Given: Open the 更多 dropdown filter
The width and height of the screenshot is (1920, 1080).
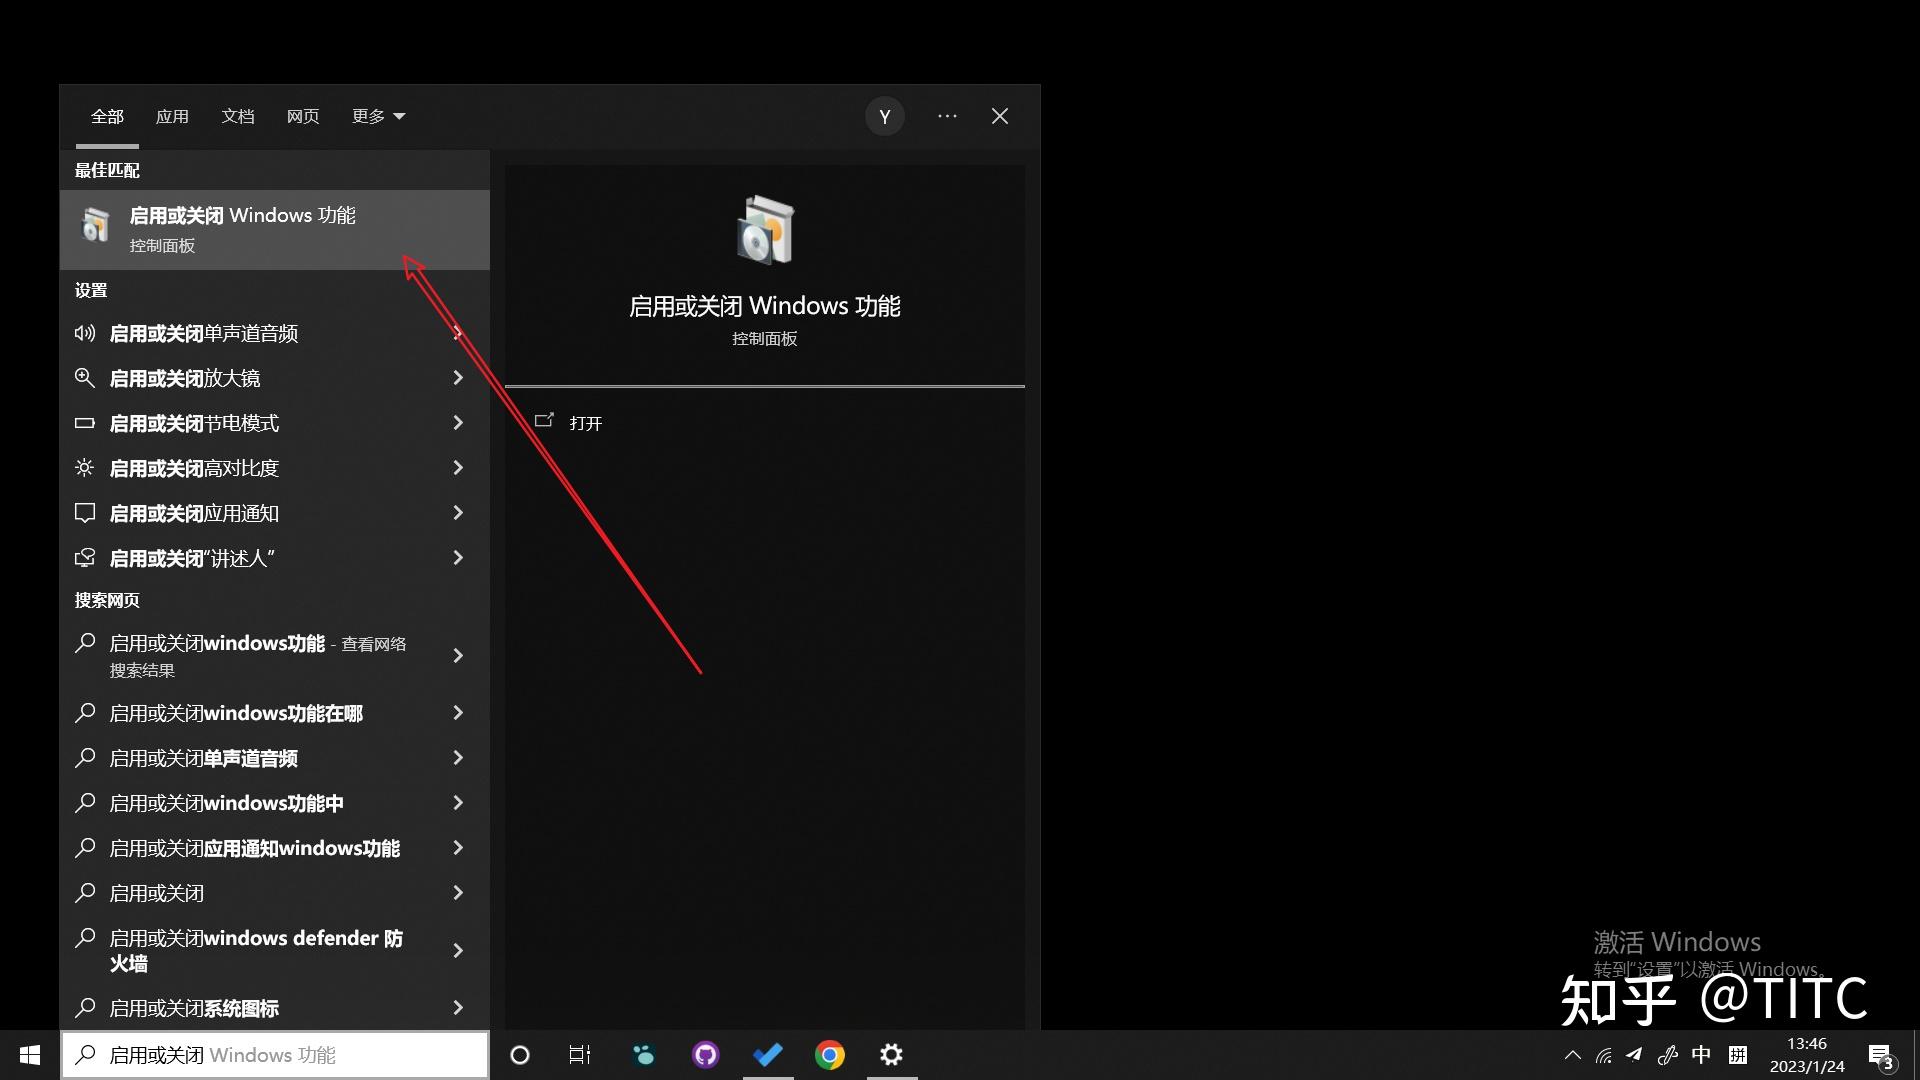Looking at the screenshot, I should (x=378, y=116).
